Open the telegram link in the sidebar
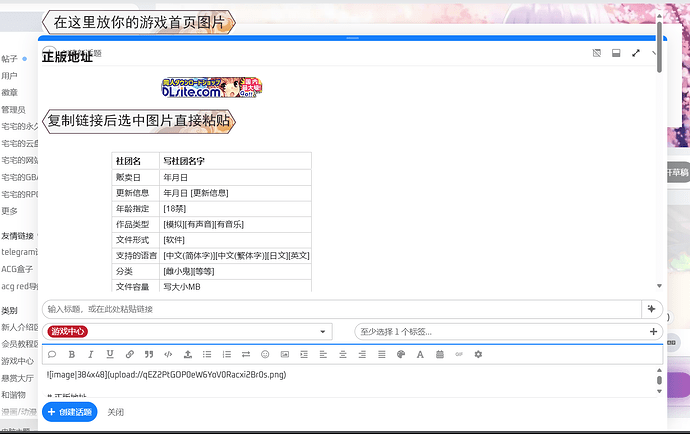Image resolution: width=690 pixels, height=434 pixels. click(x=19, y=252)
